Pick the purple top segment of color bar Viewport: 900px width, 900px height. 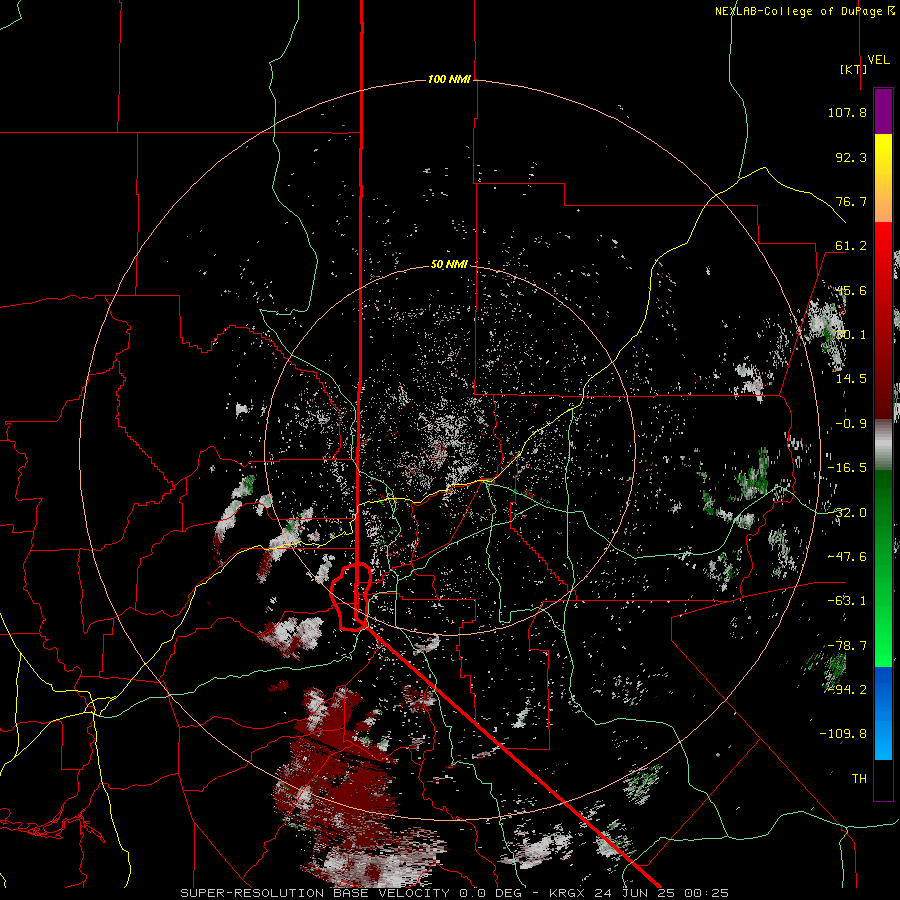(x=883, y=111)
